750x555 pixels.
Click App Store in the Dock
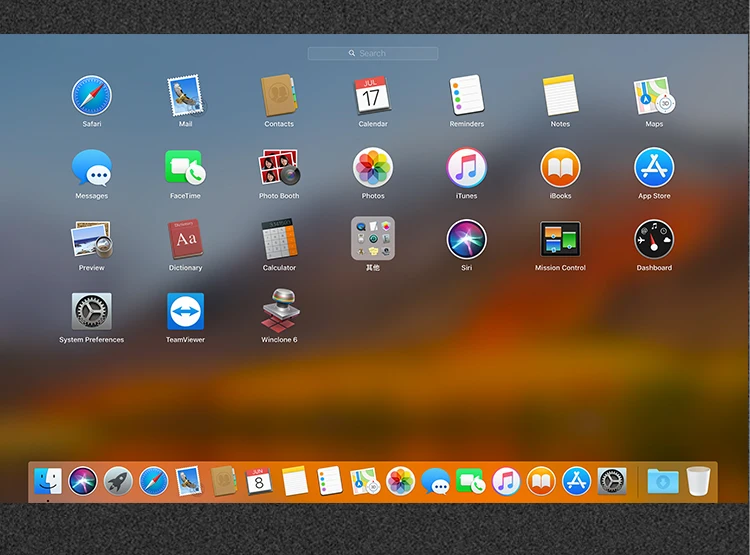pyautogui.click(x=576, y=481)
